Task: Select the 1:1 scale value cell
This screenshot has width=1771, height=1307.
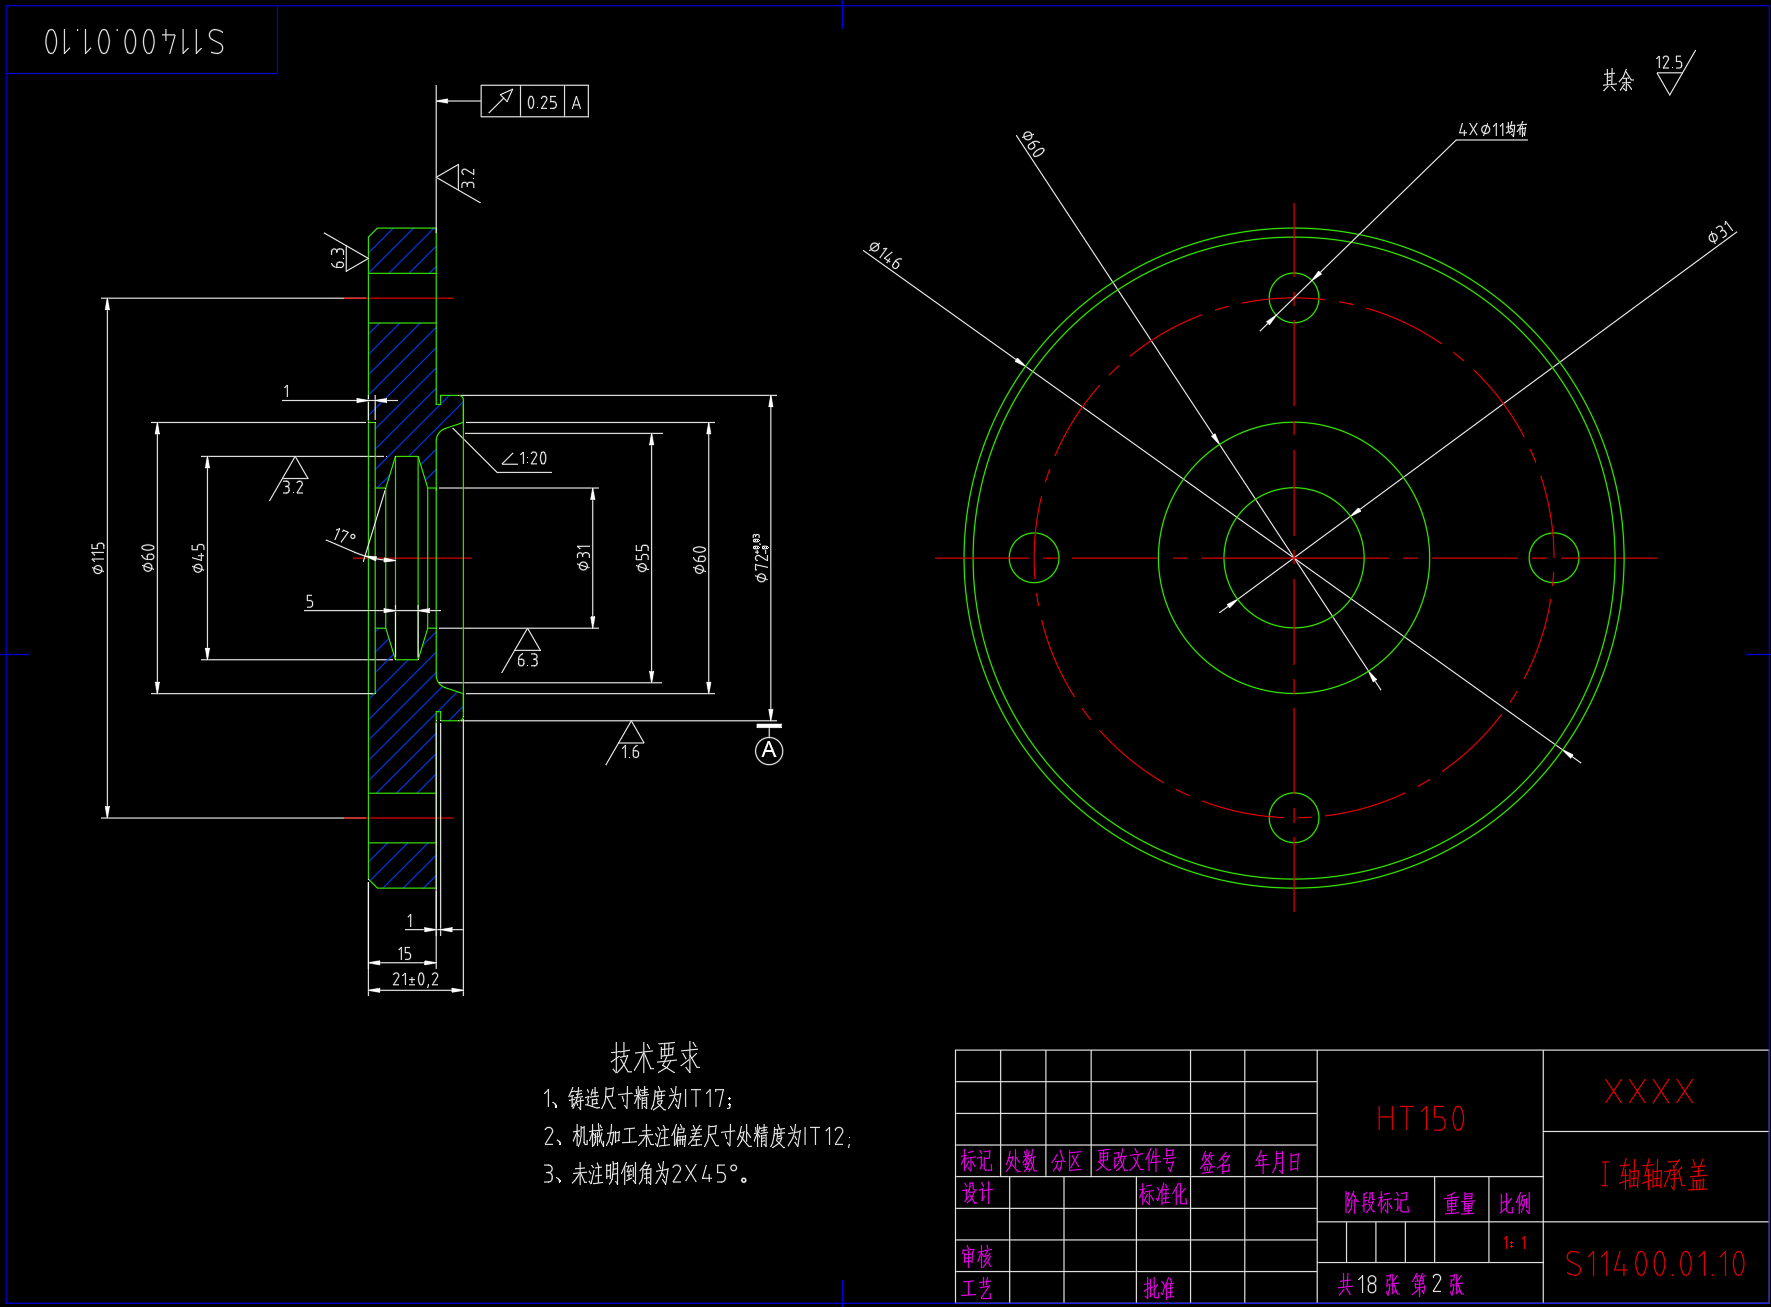Action: (1515, 1243)
